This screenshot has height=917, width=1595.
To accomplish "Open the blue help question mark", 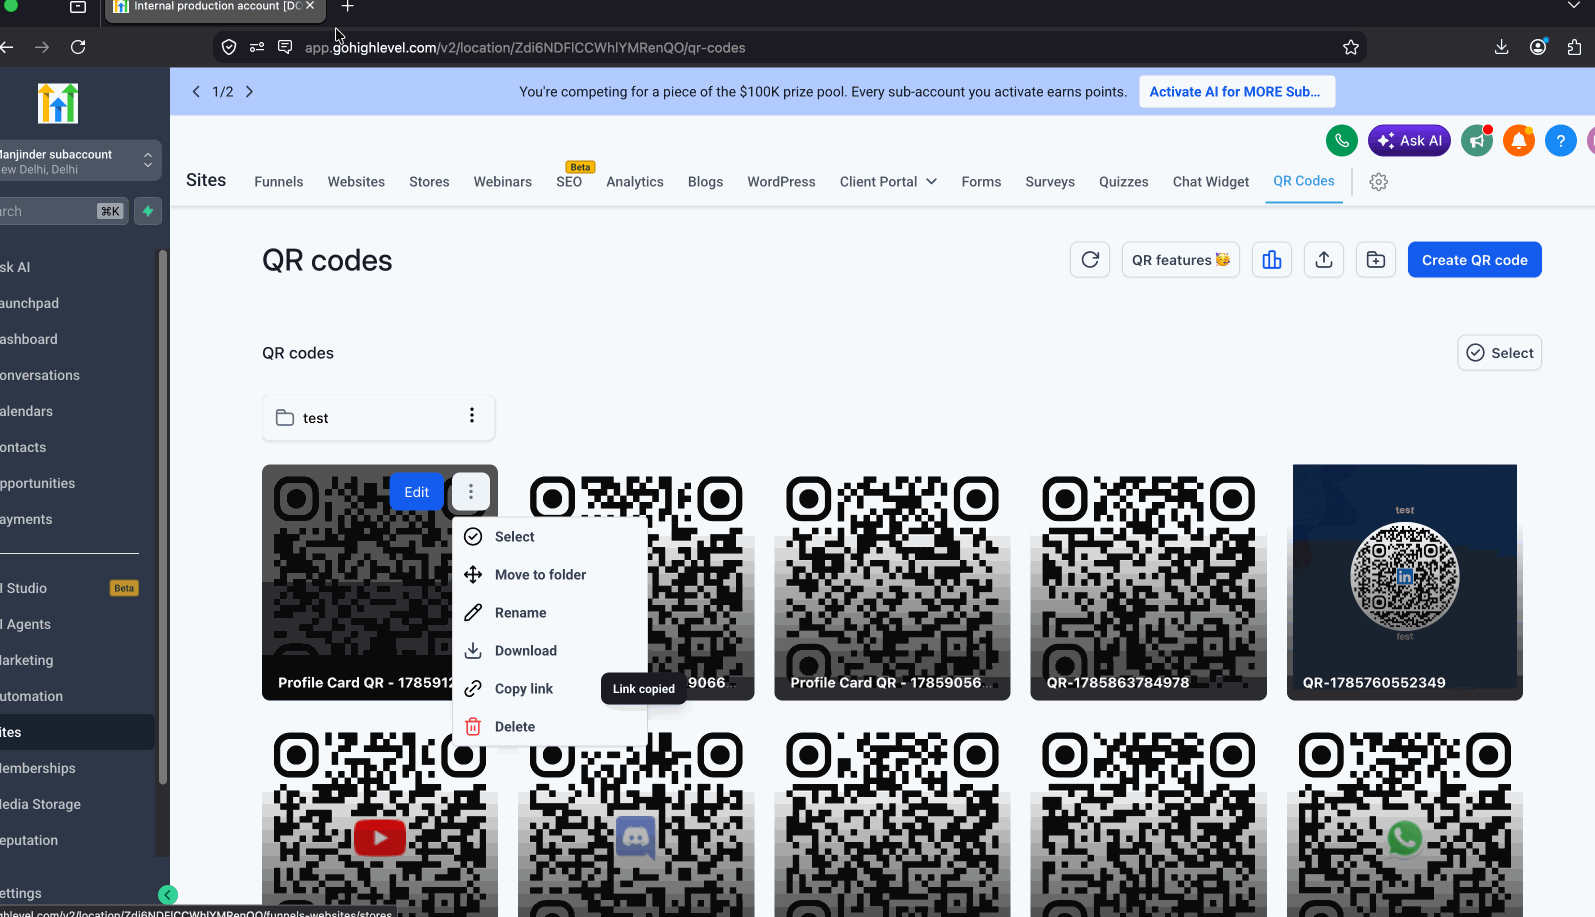I will pyautogui.click(x=1561, y=141).
